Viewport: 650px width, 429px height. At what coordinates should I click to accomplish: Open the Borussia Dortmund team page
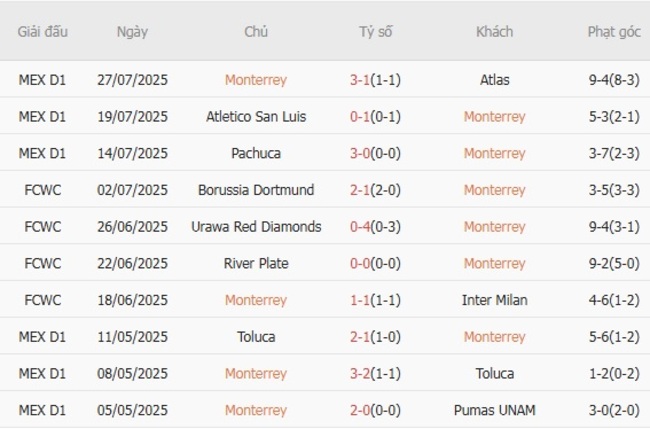pos(256,190)
